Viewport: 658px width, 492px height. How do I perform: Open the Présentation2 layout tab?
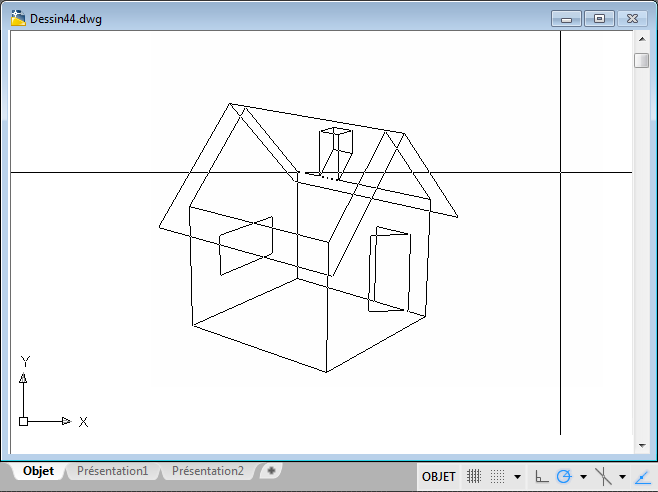[x=208, y=471]
